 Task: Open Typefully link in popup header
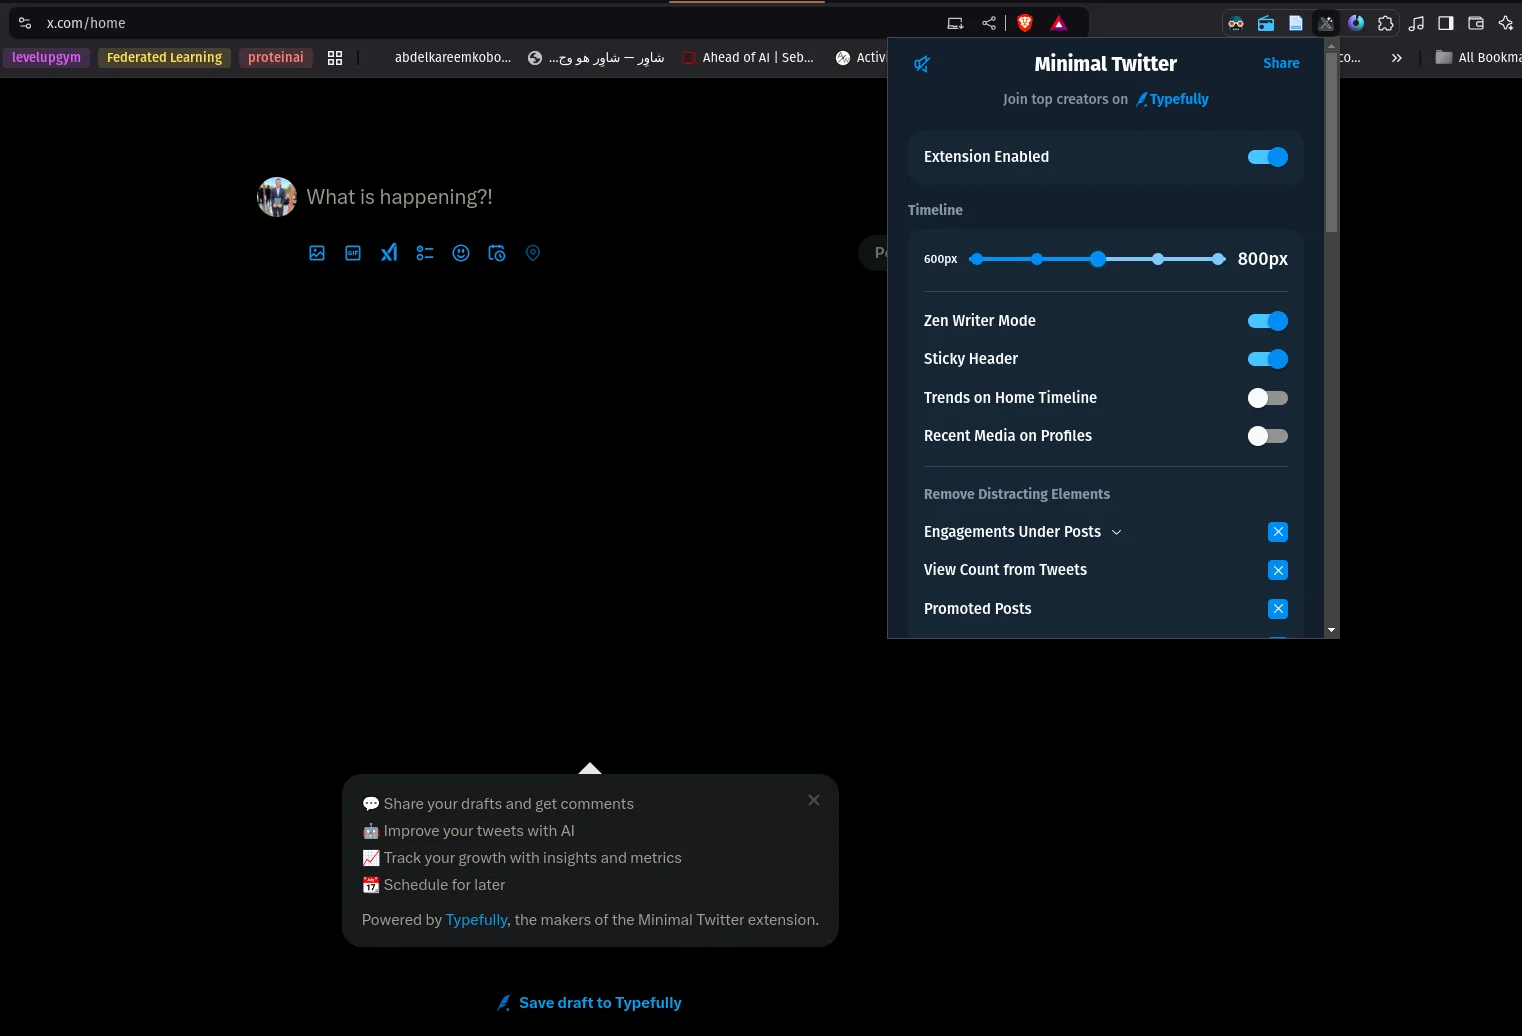(1172, 99)
